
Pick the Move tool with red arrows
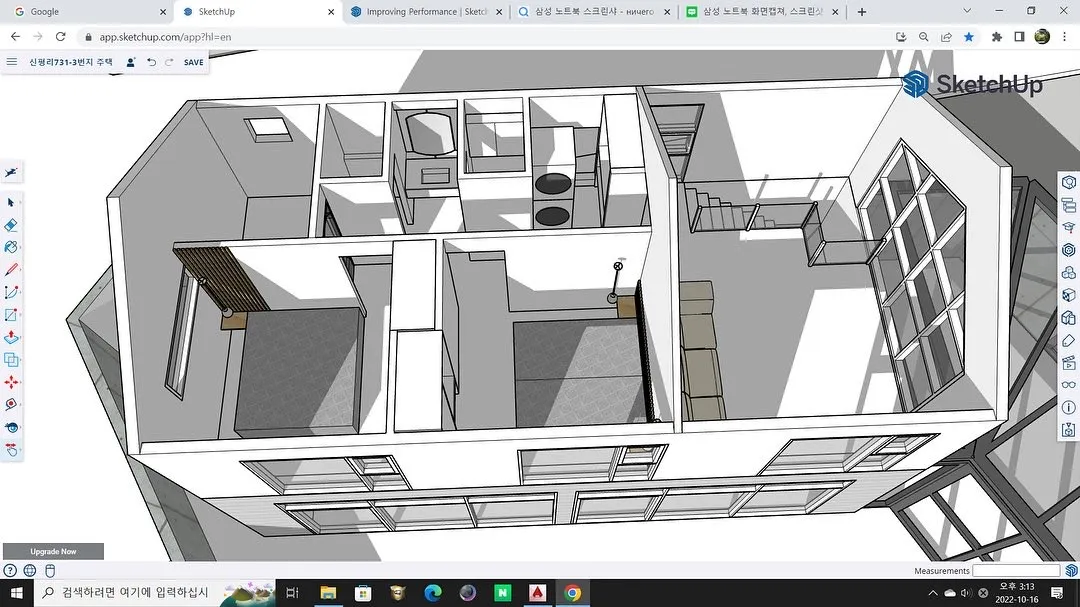[x=12, y=382]
